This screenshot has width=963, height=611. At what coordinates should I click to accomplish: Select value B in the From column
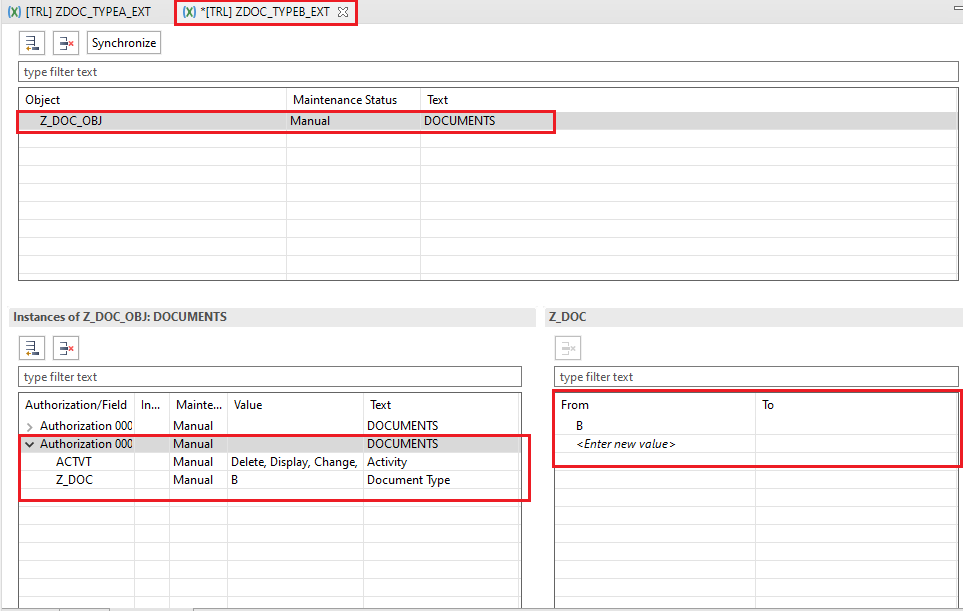click(579, 426)
